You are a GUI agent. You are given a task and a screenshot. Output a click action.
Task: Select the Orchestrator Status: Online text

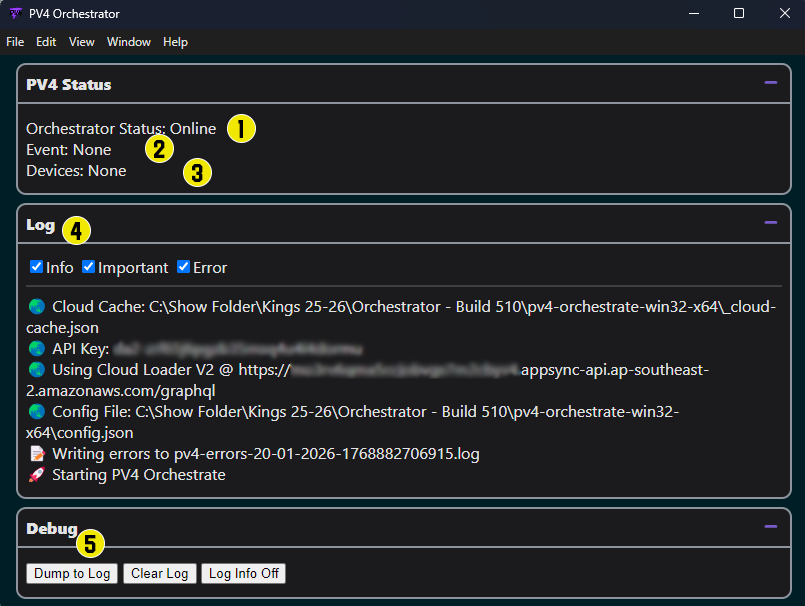coord(121,128)
